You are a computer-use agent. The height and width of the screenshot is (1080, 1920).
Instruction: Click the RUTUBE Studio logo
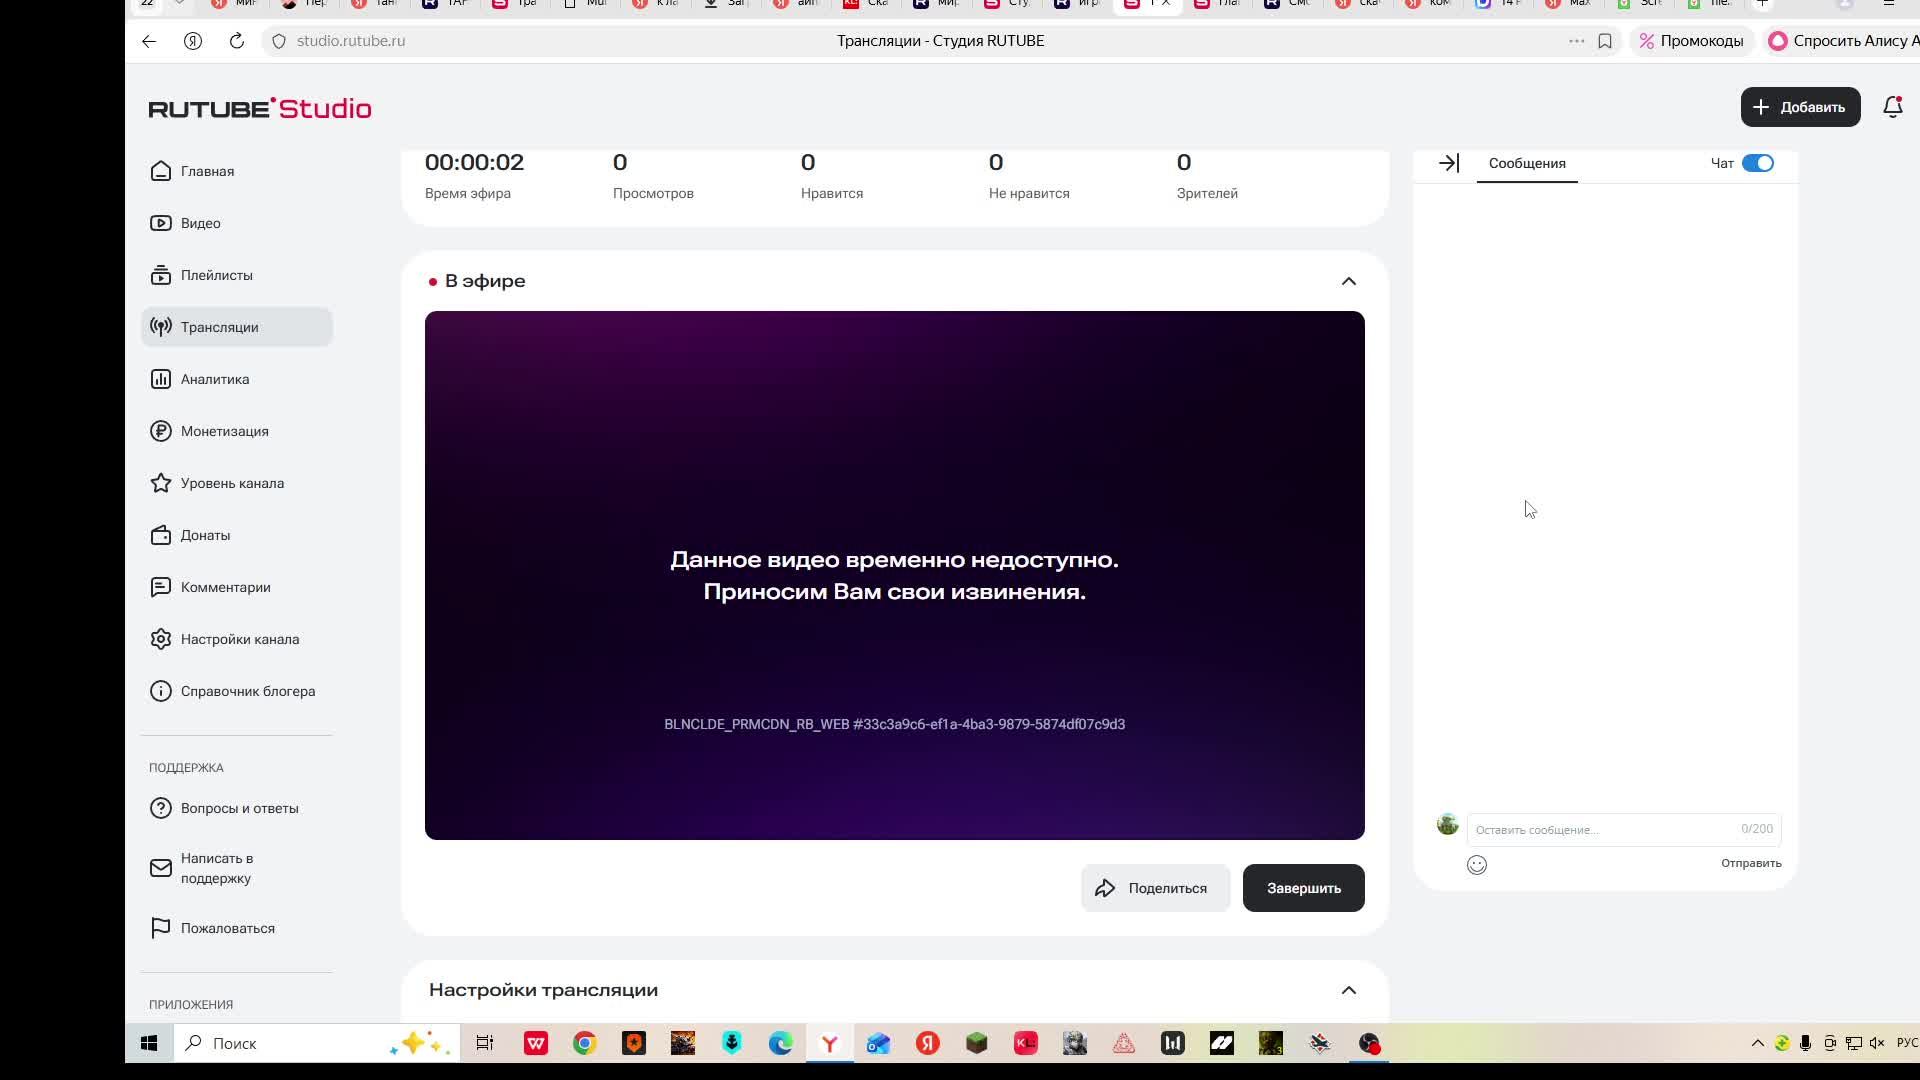pyautogui.click(x=260, y=108)
